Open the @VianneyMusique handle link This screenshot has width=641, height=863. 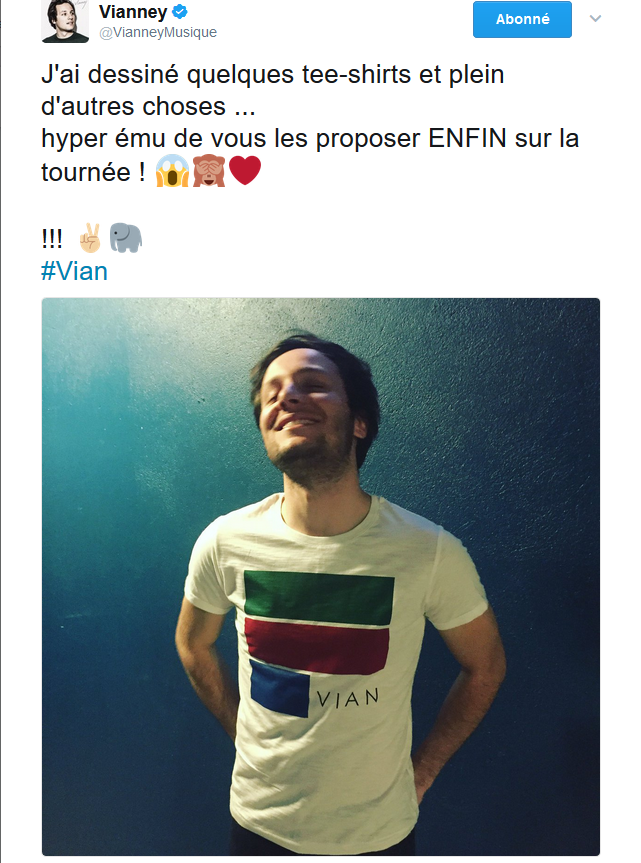click(158, 32)
